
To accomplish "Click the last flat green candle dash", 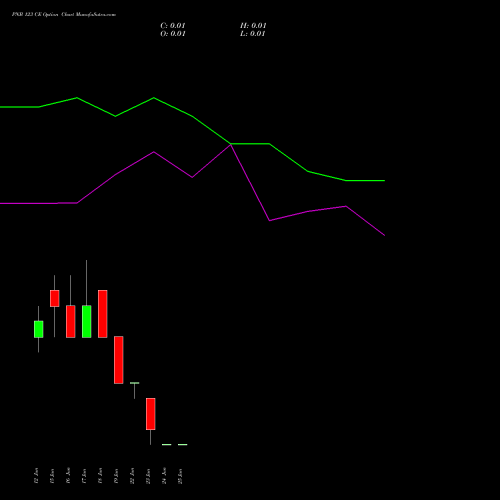I will [183, 444].
